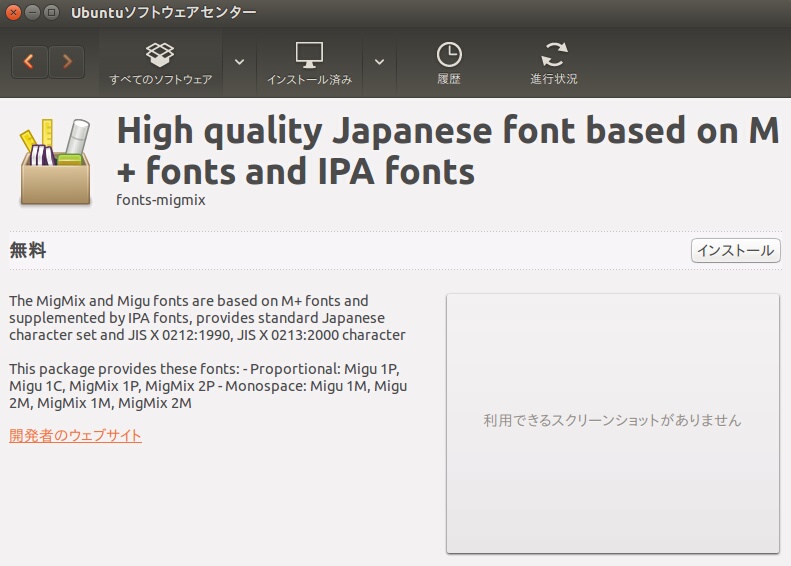Expand dropdown arrow next to インストール済み

379,62
